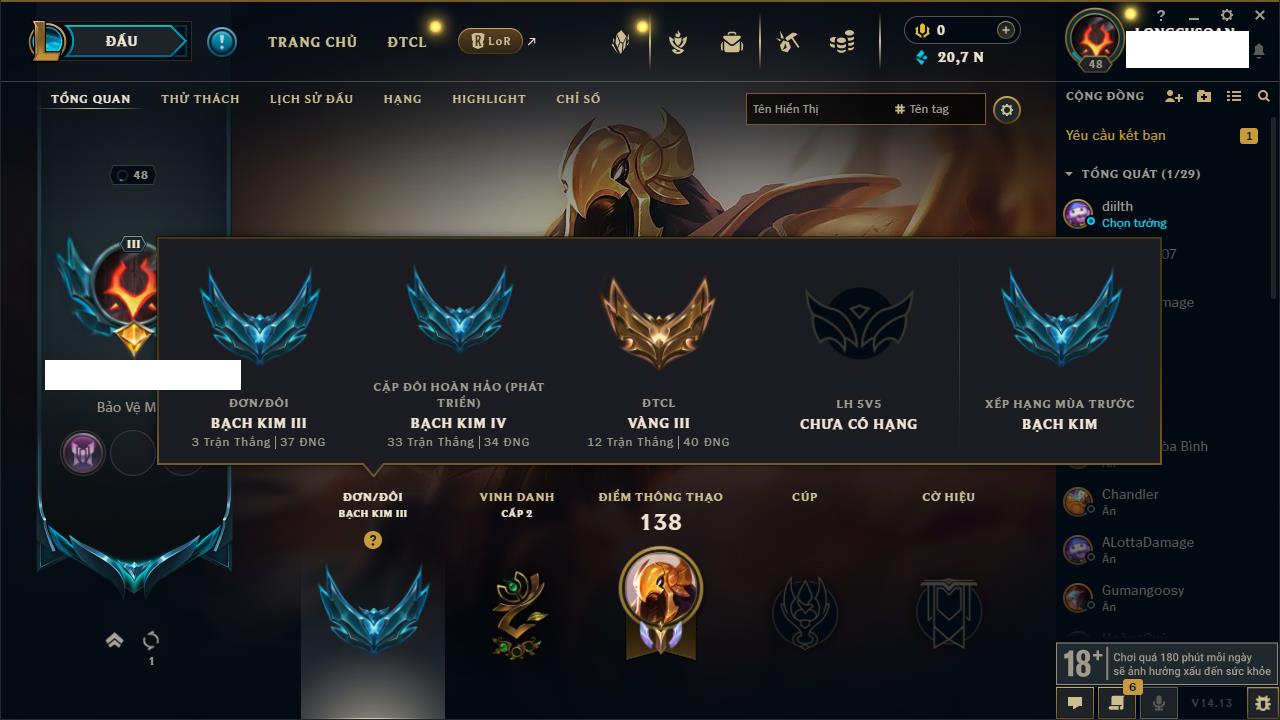Open the friends list search icon
Image resolution: width=1280 pixels, height=720 pixels.
point(1264,96)
